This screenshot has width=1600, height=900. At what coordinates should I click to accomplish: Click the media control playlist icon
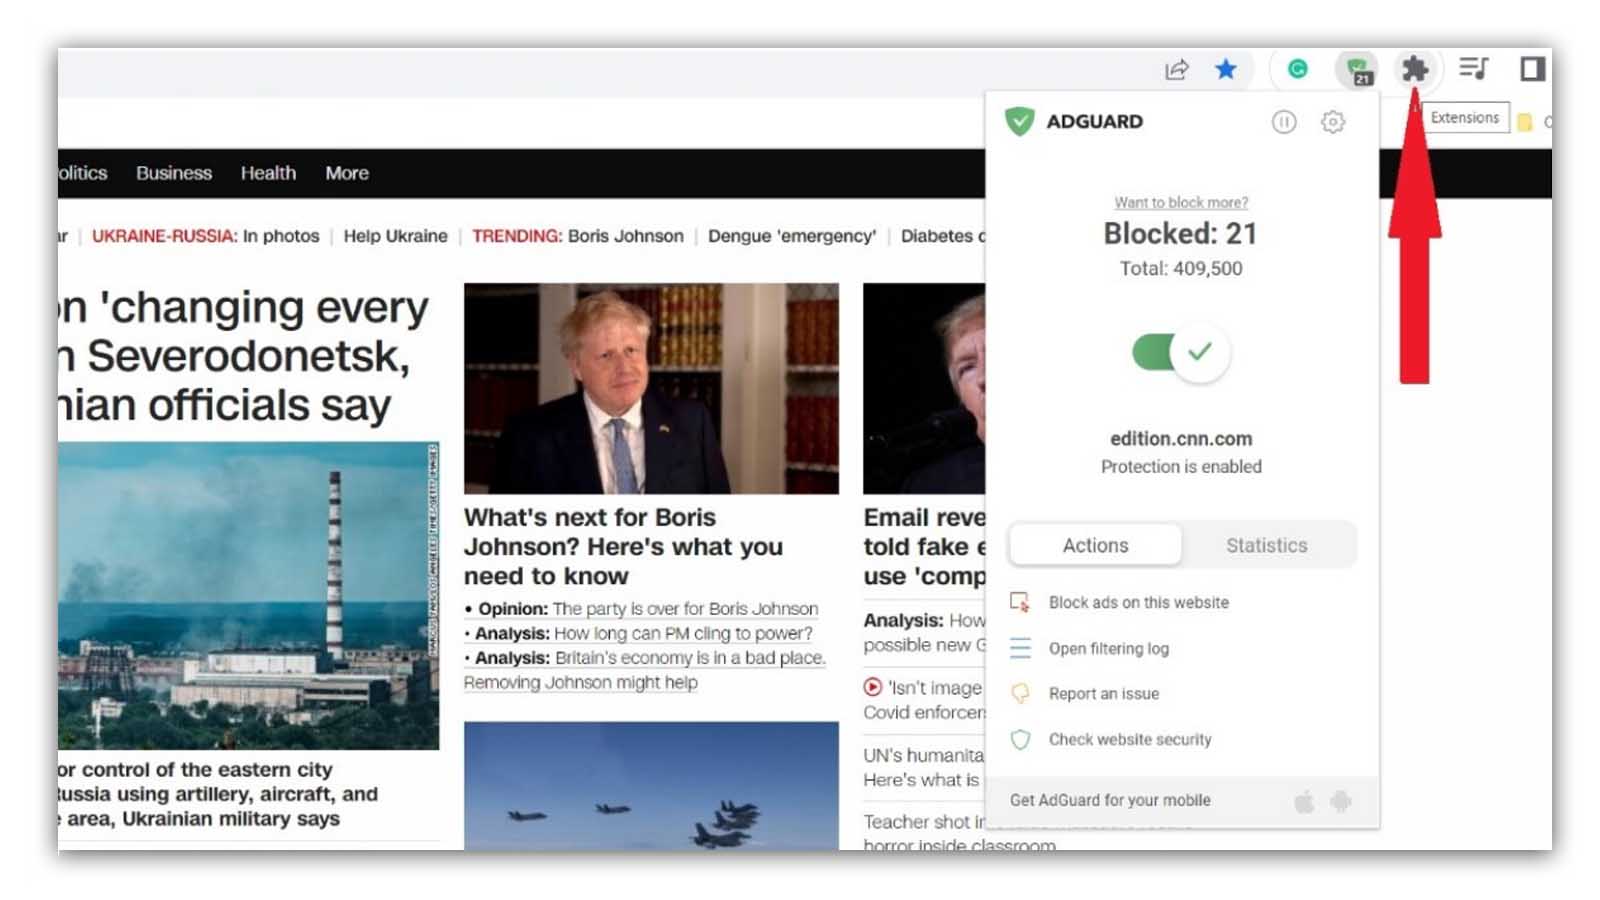pos(1473,68)
